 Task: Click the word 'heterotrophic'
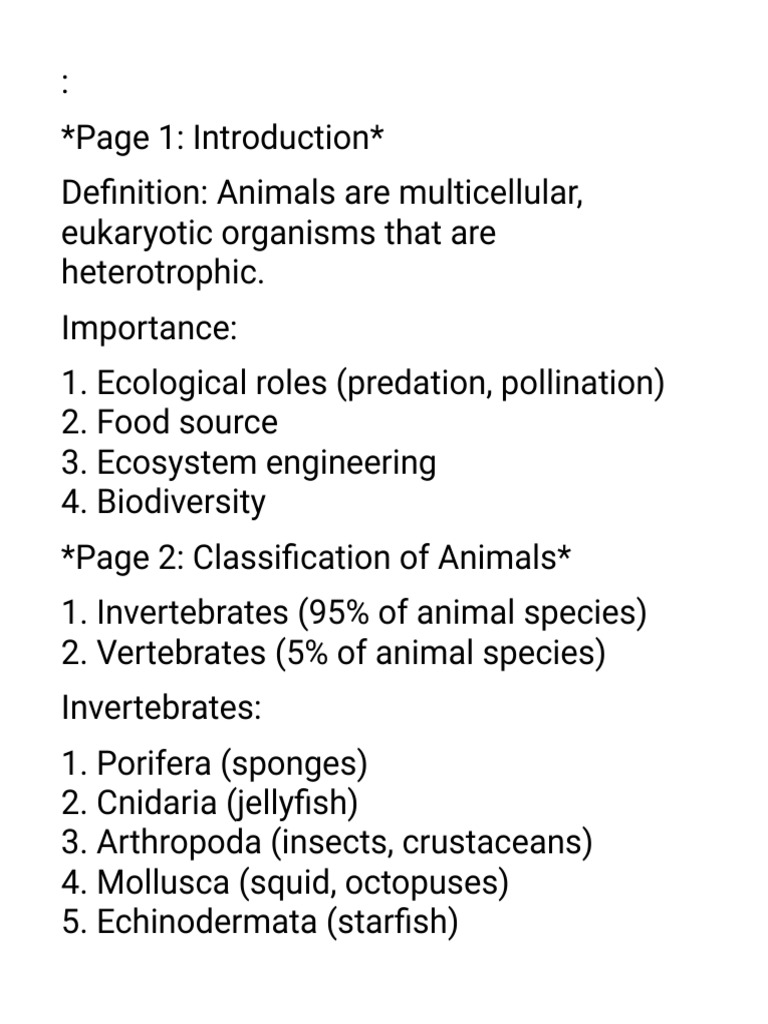(160, 272)
